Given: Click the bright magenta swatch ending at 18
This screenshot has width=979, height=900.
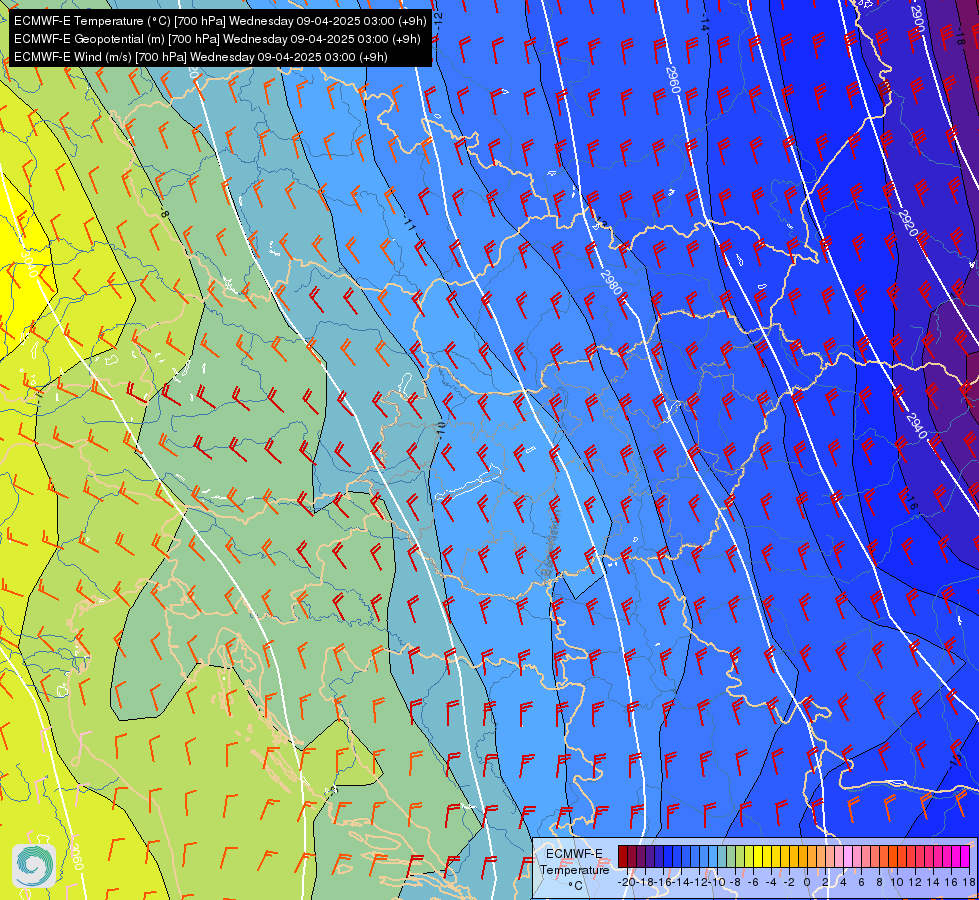Looking at the screenshot, I should click(x=965, y=856).
